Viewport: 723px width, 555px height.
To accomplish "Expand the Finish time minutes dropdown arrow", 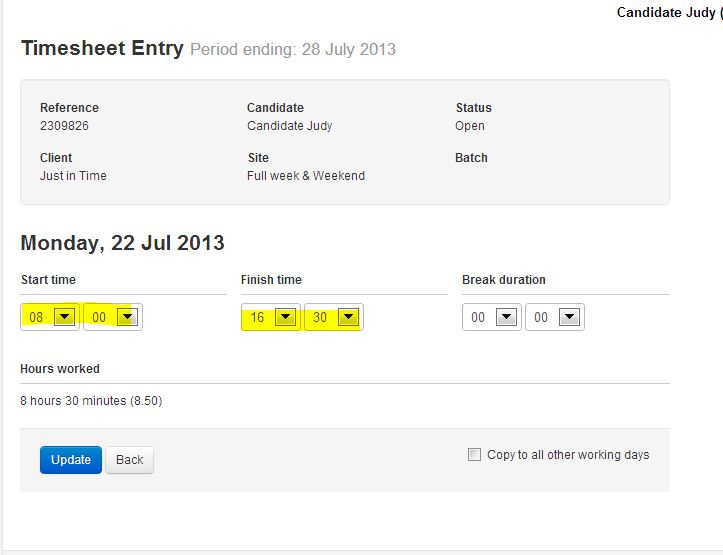I will 349,317.
